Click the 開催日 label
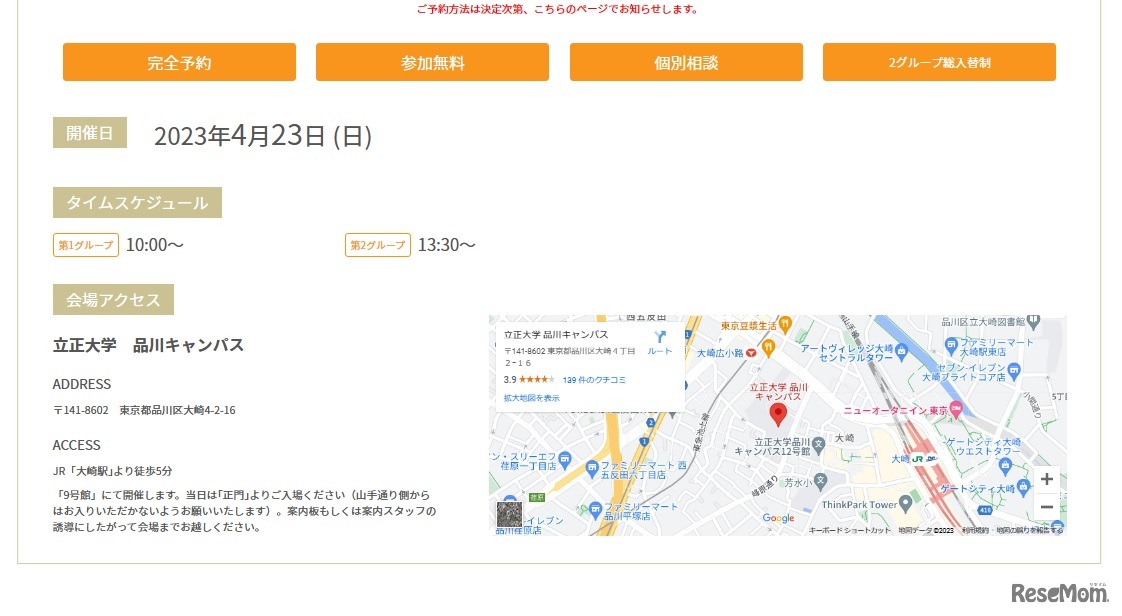 pos(89,133)
